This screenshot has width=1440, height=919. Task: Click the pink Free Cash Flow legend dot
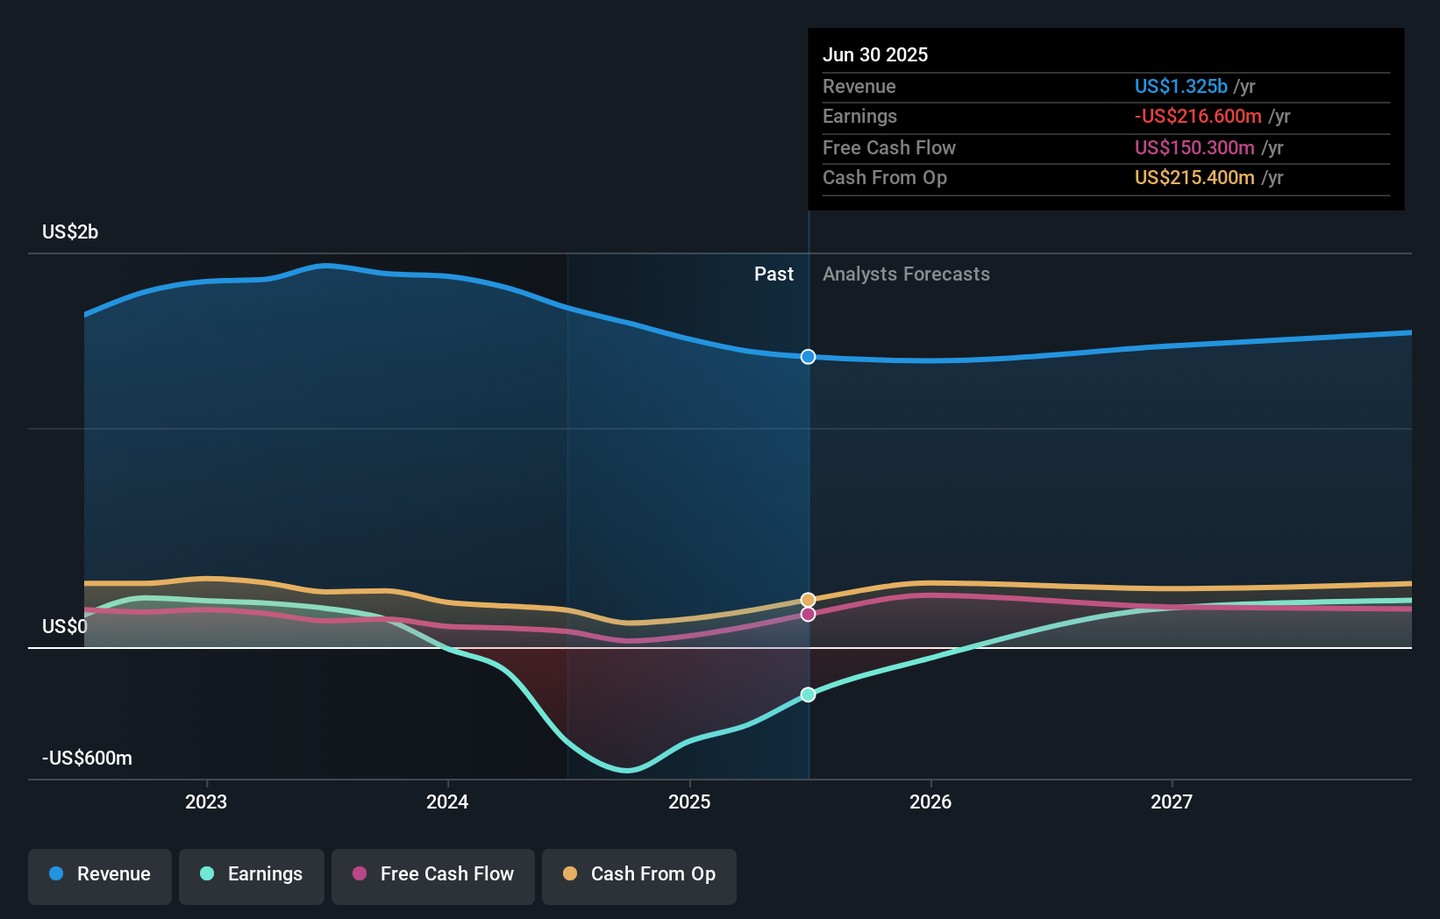(x=360, y=874)
